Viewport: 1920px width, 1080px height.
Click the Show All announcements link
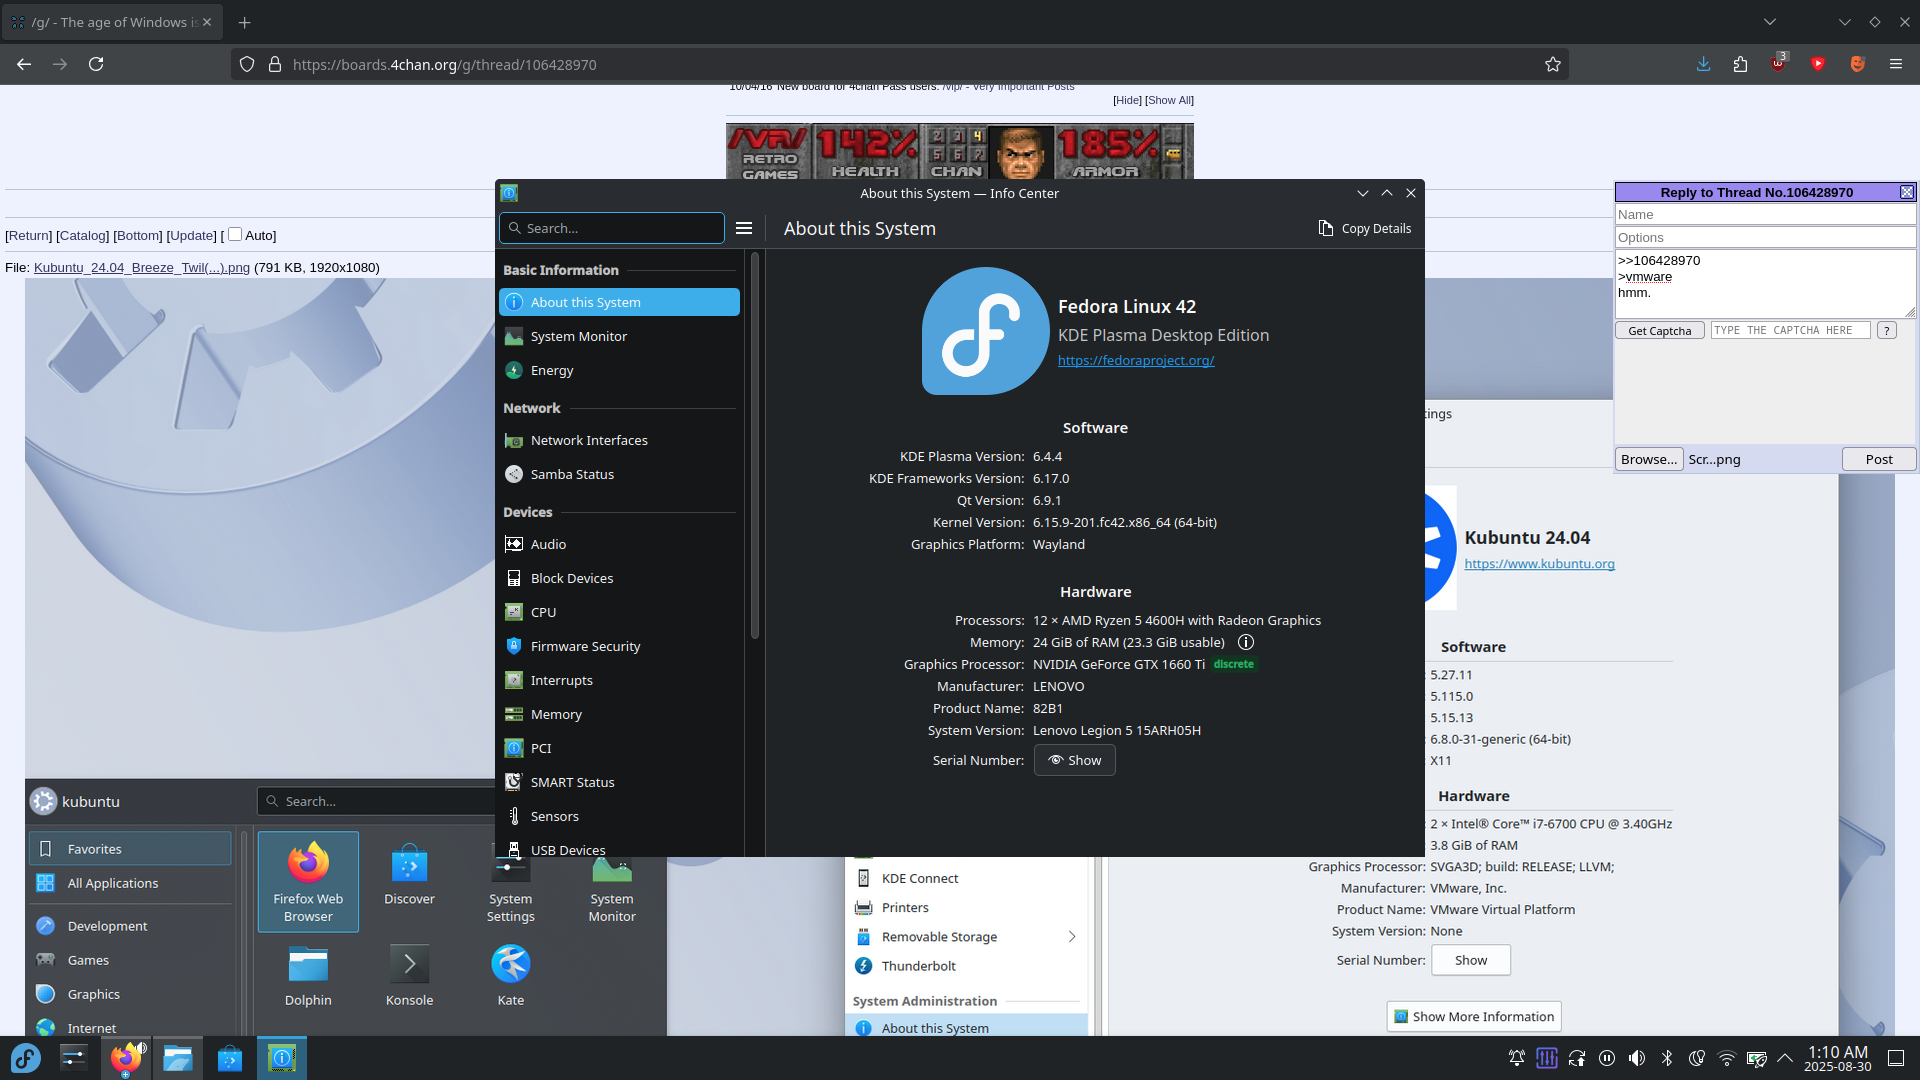pyautogui.click(x=1170, y=100)
